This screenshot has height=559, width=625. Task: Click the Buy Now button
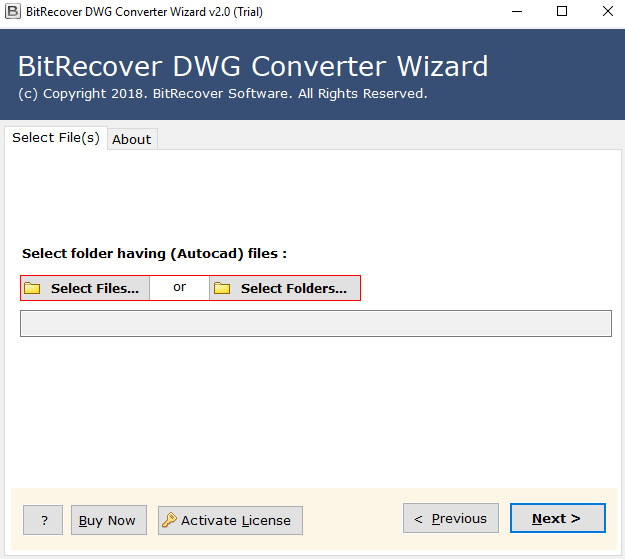pos(109,520)
